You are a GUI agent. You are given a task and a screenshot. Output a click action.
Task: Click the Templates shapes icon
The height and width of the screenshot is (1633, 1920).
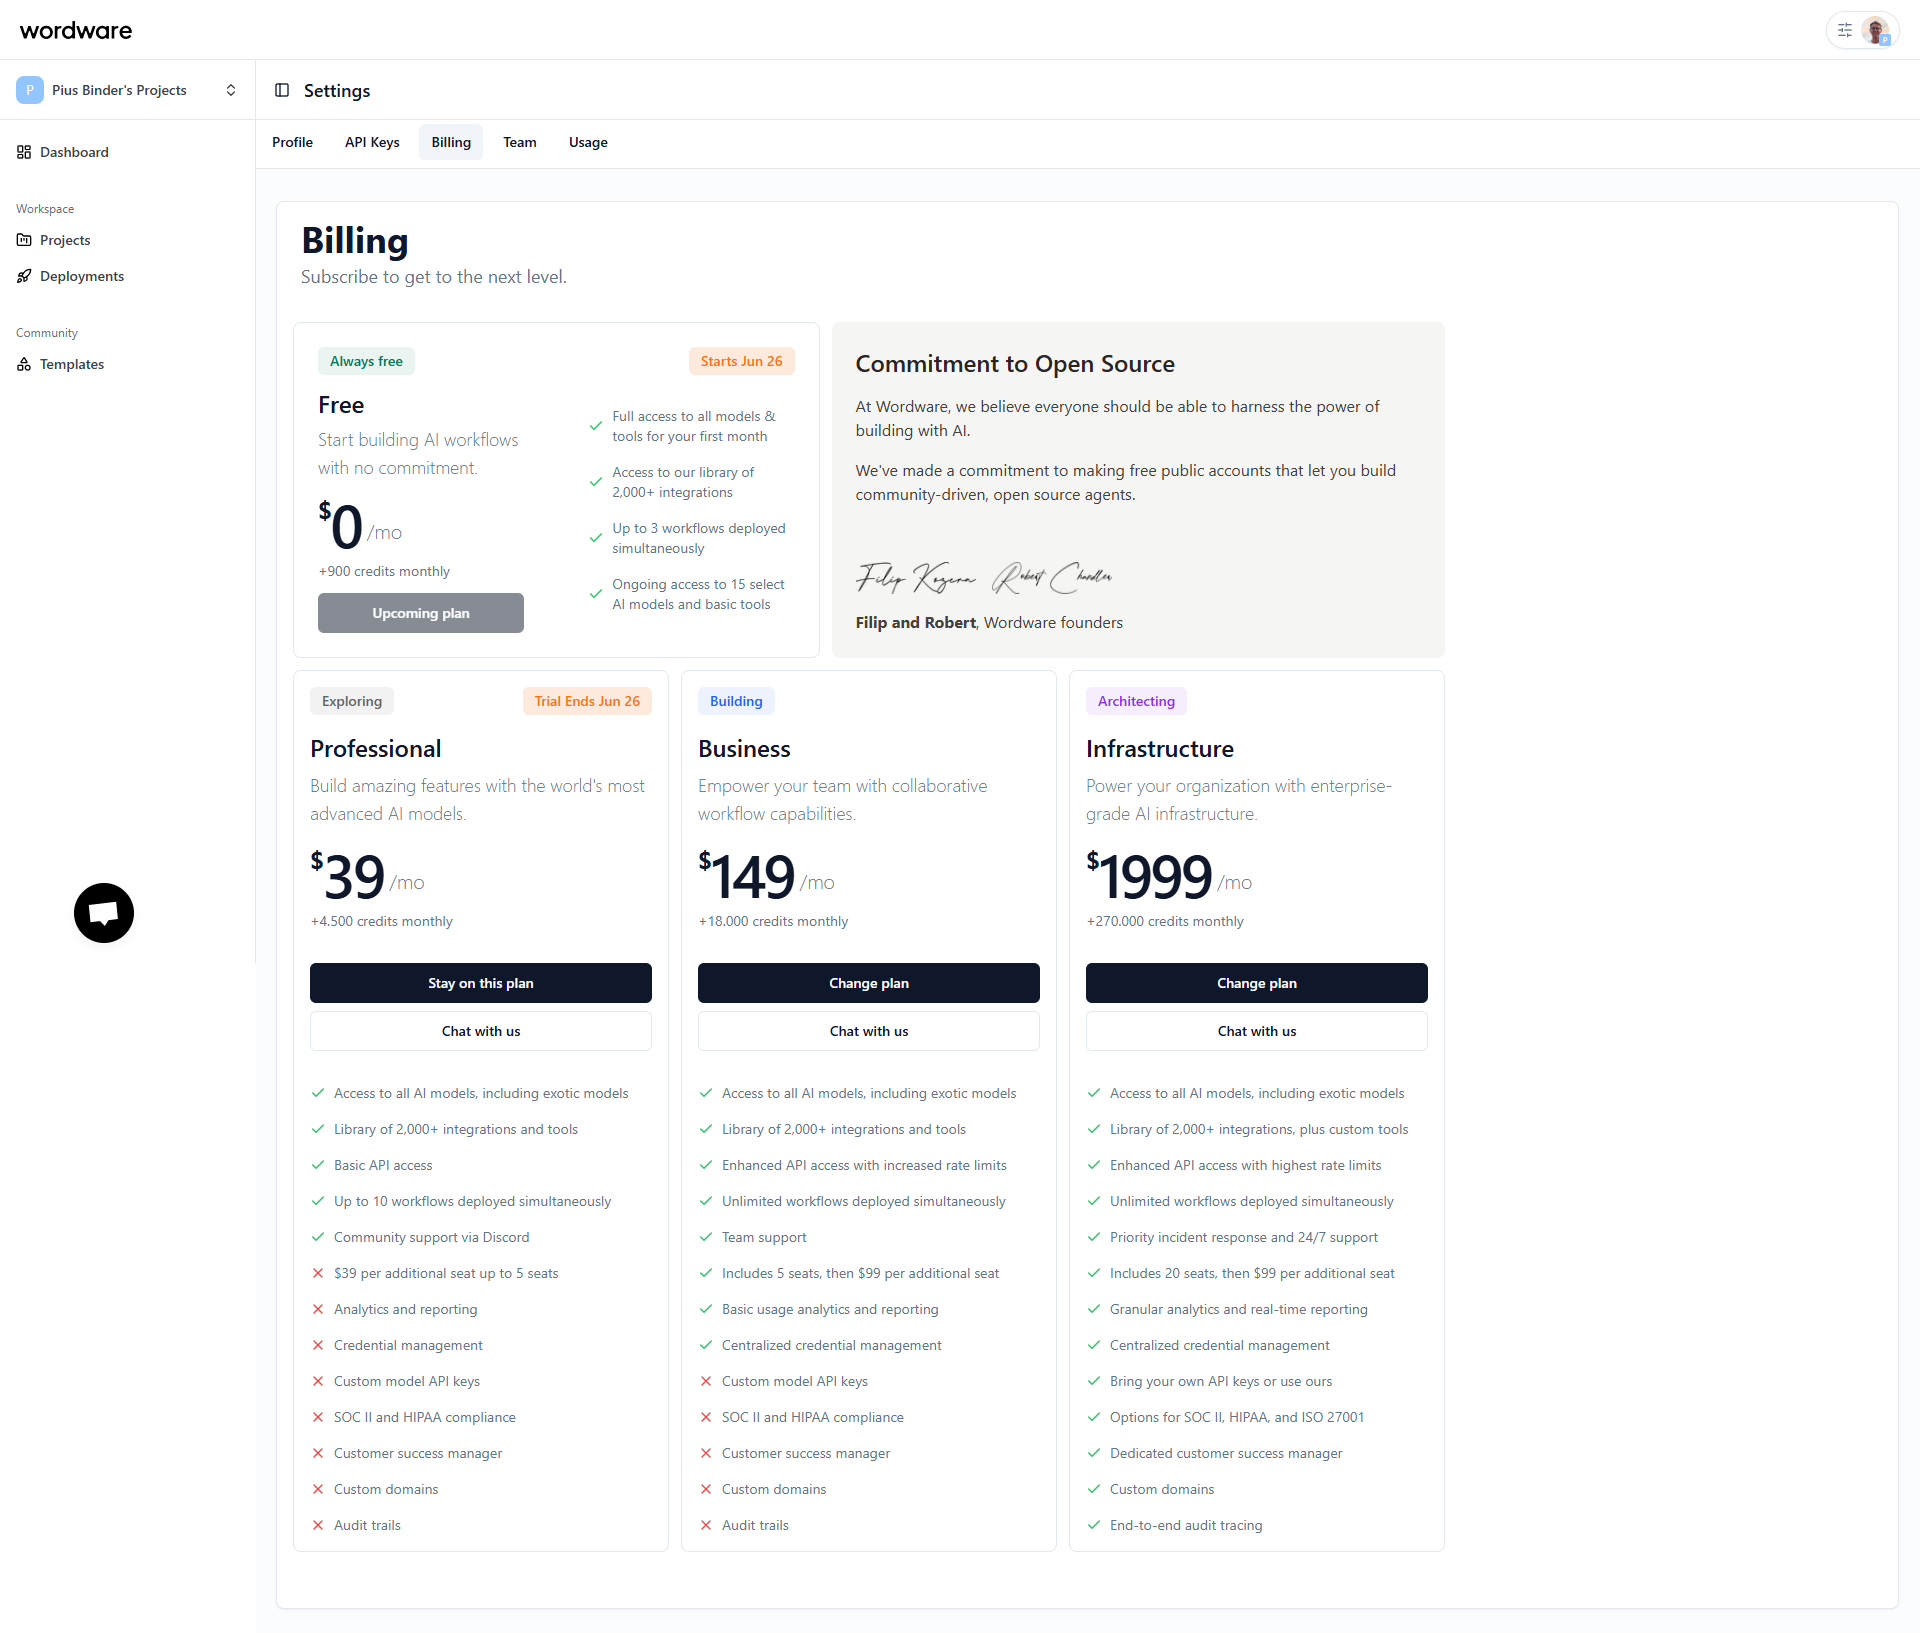pyautogui.click(x=24, y=364)
